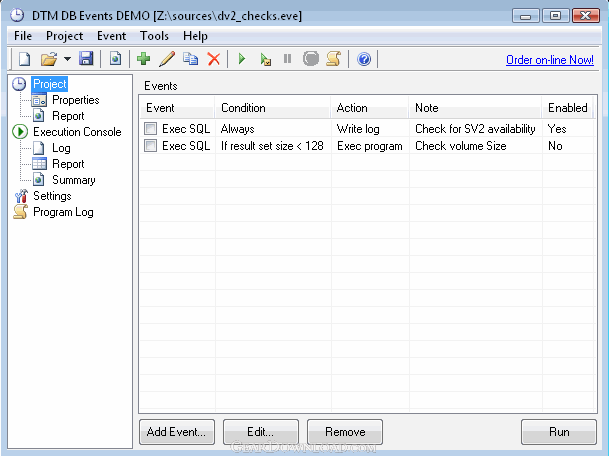
Task: Minimize the DTM DB Events window
Action: click(525, 16)
